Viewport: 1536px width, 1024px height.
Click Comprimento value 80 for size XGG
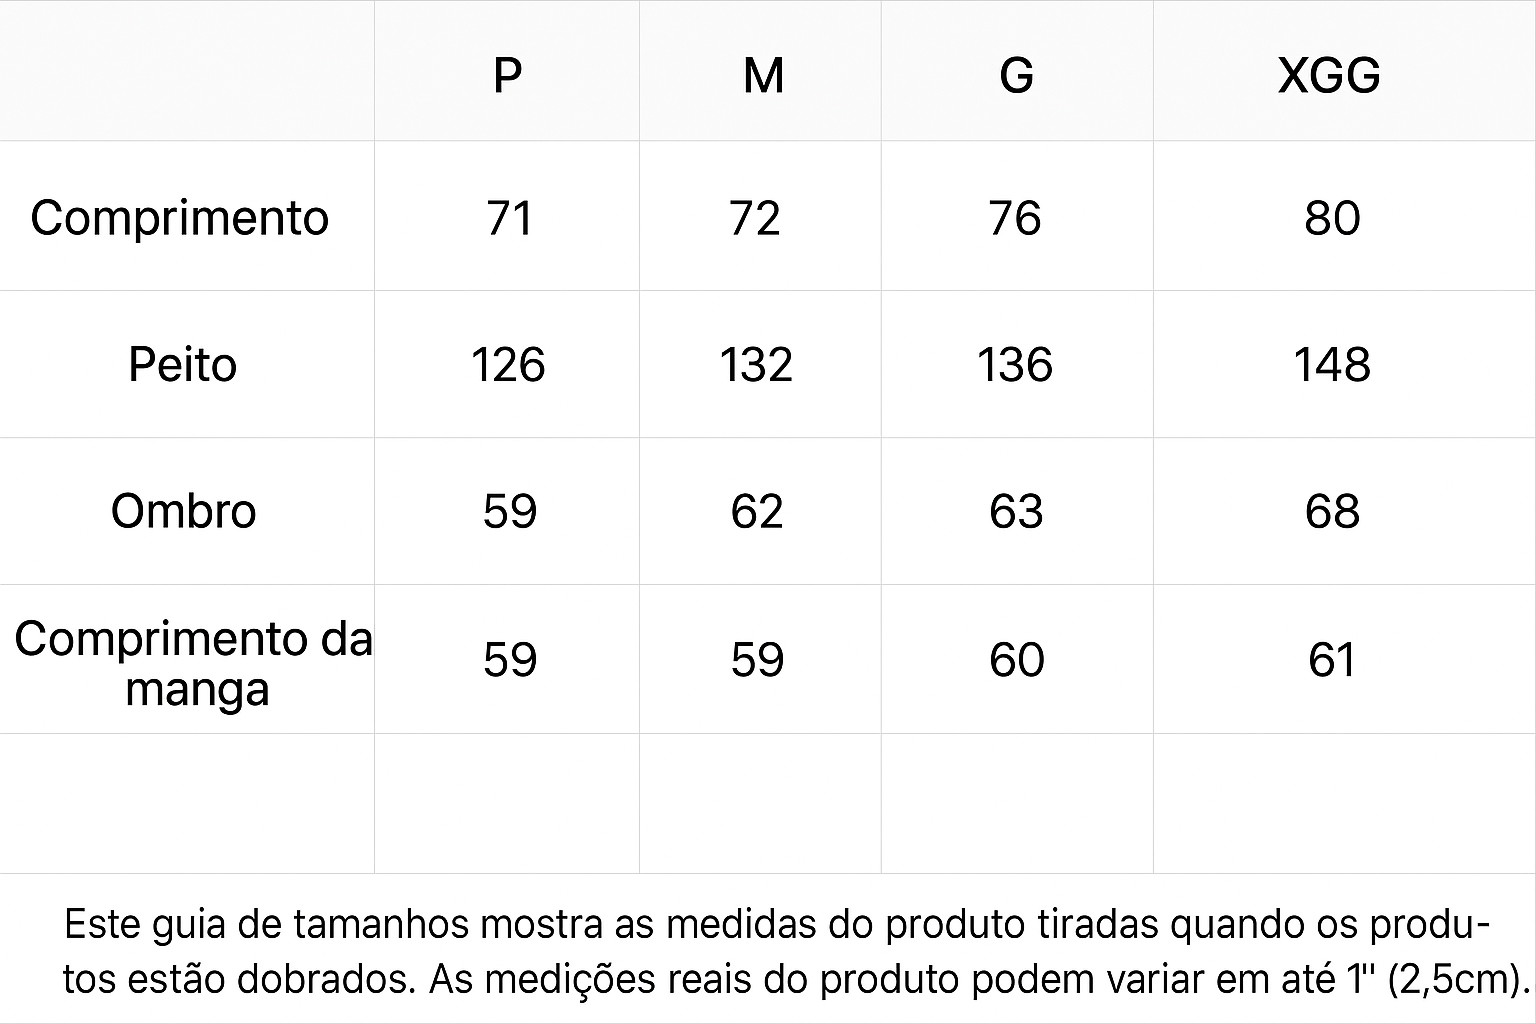(x=1332, y=218)
